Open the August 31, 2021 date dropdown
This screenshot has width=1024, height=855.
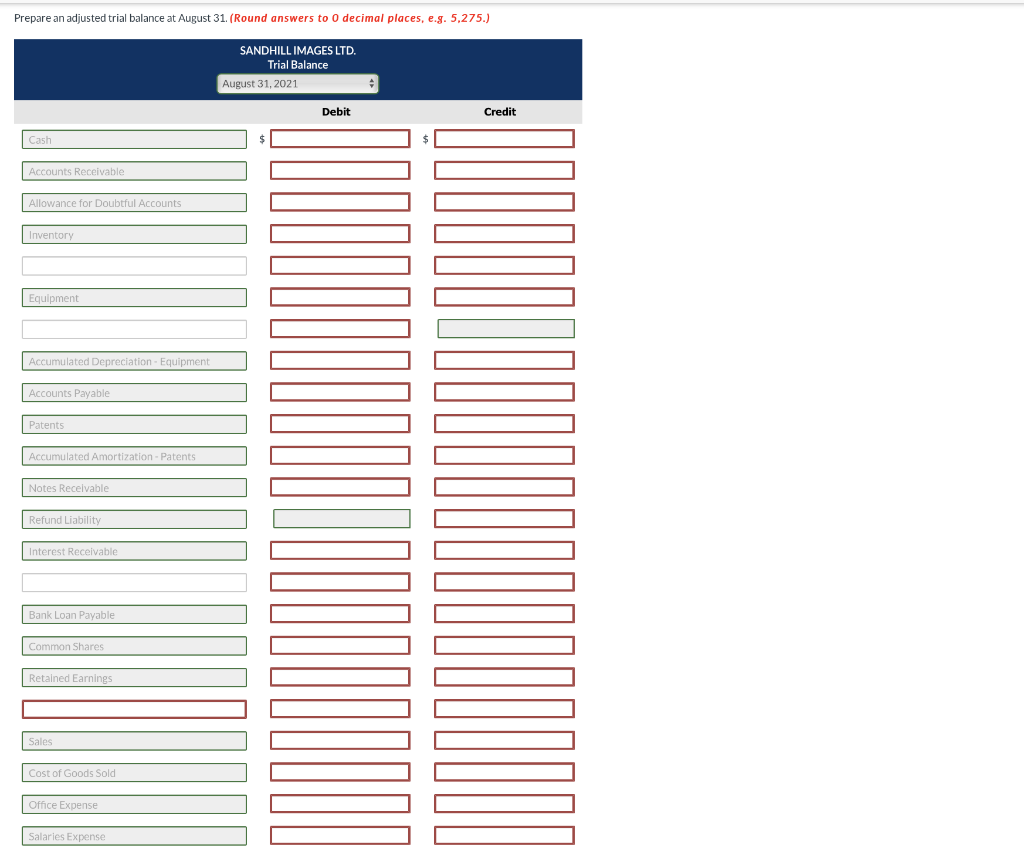coord(298,84)
